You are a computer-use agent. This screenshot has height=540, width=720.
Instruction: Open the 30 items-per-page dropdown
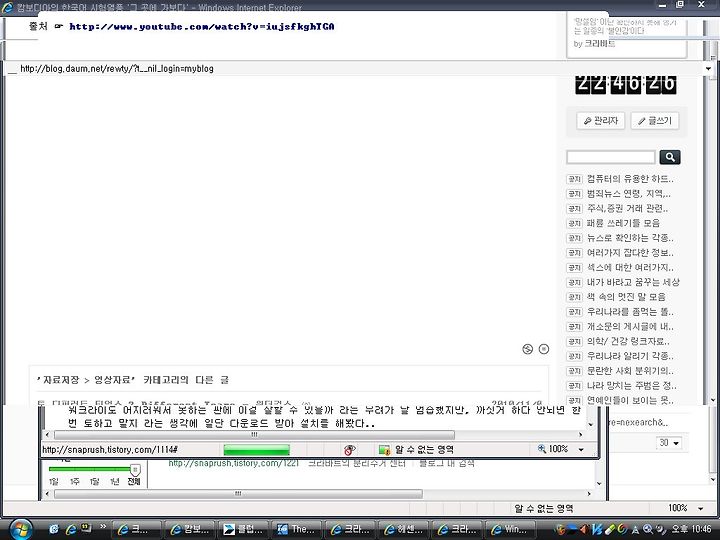(x=669, y=443)
